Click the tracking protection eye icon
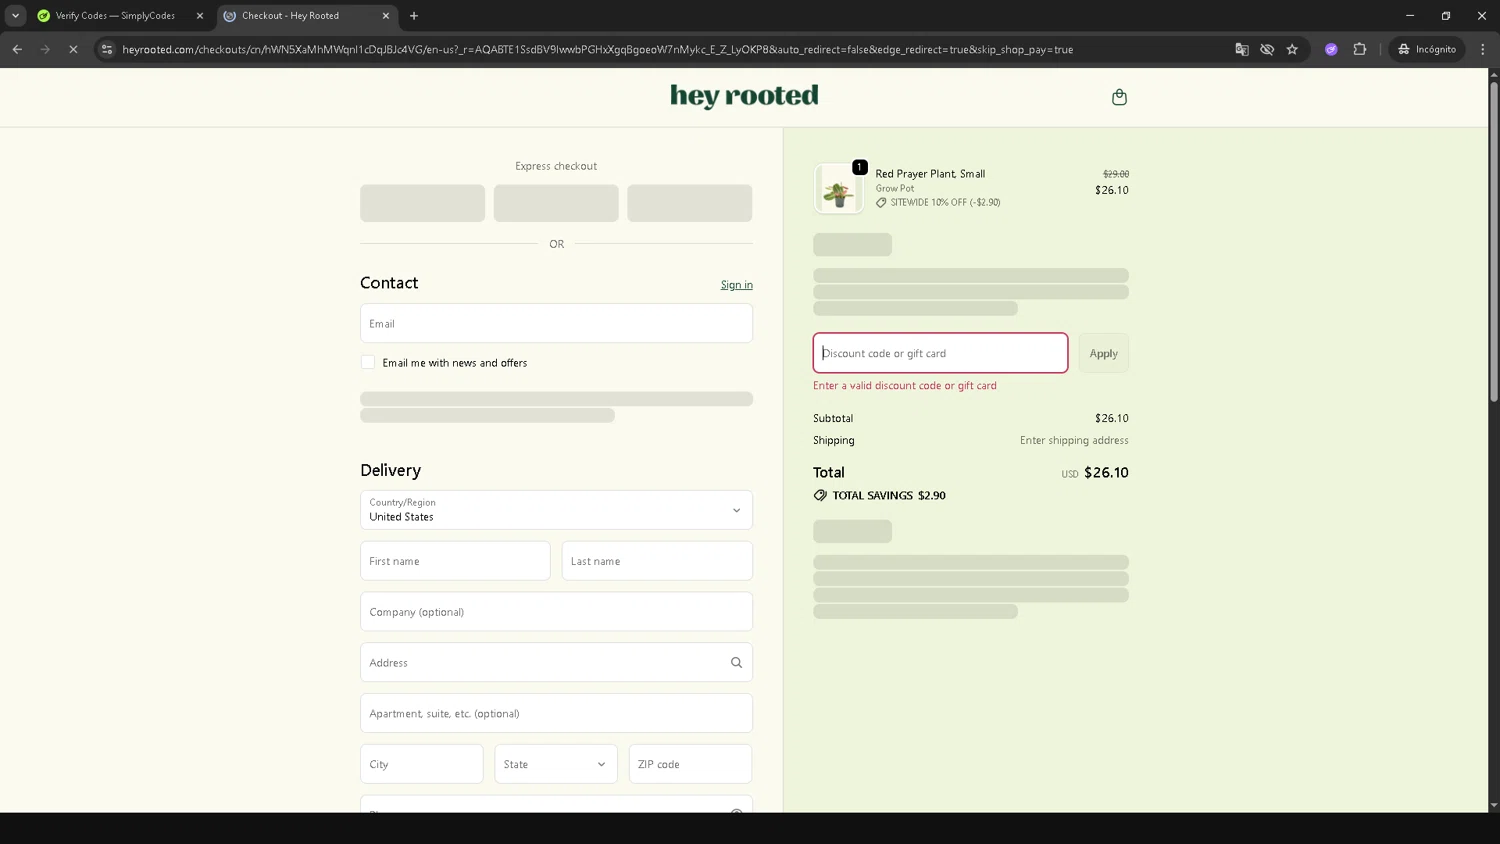Image resolution: width=1500 pixels, height=844 pixels. (1267, 49)
